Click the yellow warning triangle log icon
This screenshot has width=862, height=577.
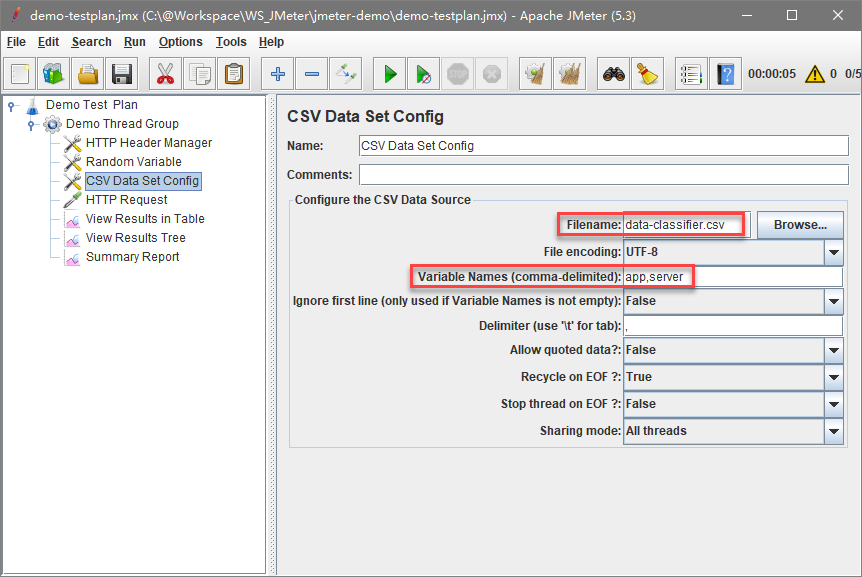815,74
